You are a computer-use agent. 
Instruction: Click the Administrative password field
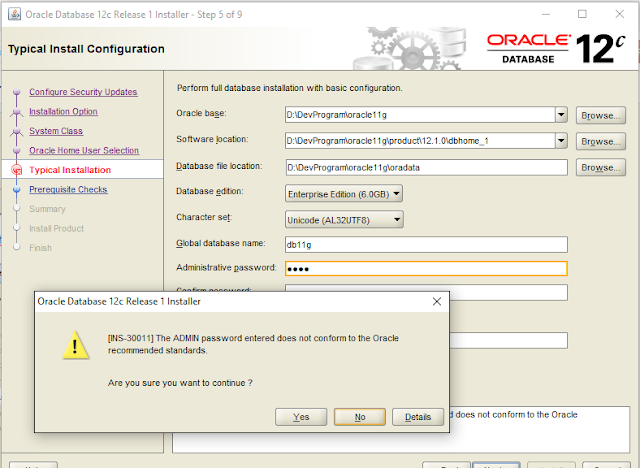[426, 268]
